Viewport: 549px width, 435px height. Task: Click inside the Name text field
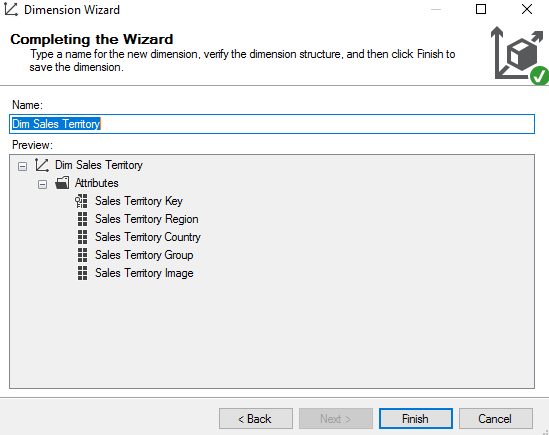click(x=272, y=124)
